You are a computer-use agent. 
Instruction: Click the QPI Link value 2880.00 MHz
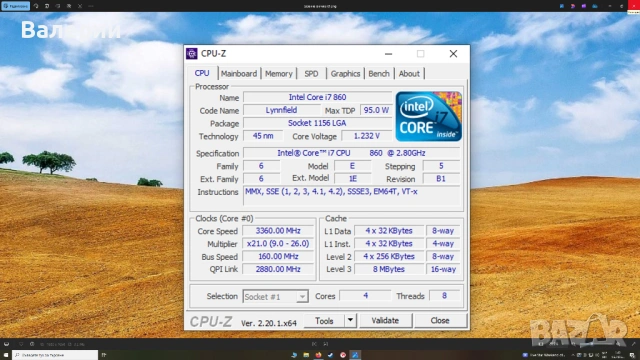coord(278,269)
